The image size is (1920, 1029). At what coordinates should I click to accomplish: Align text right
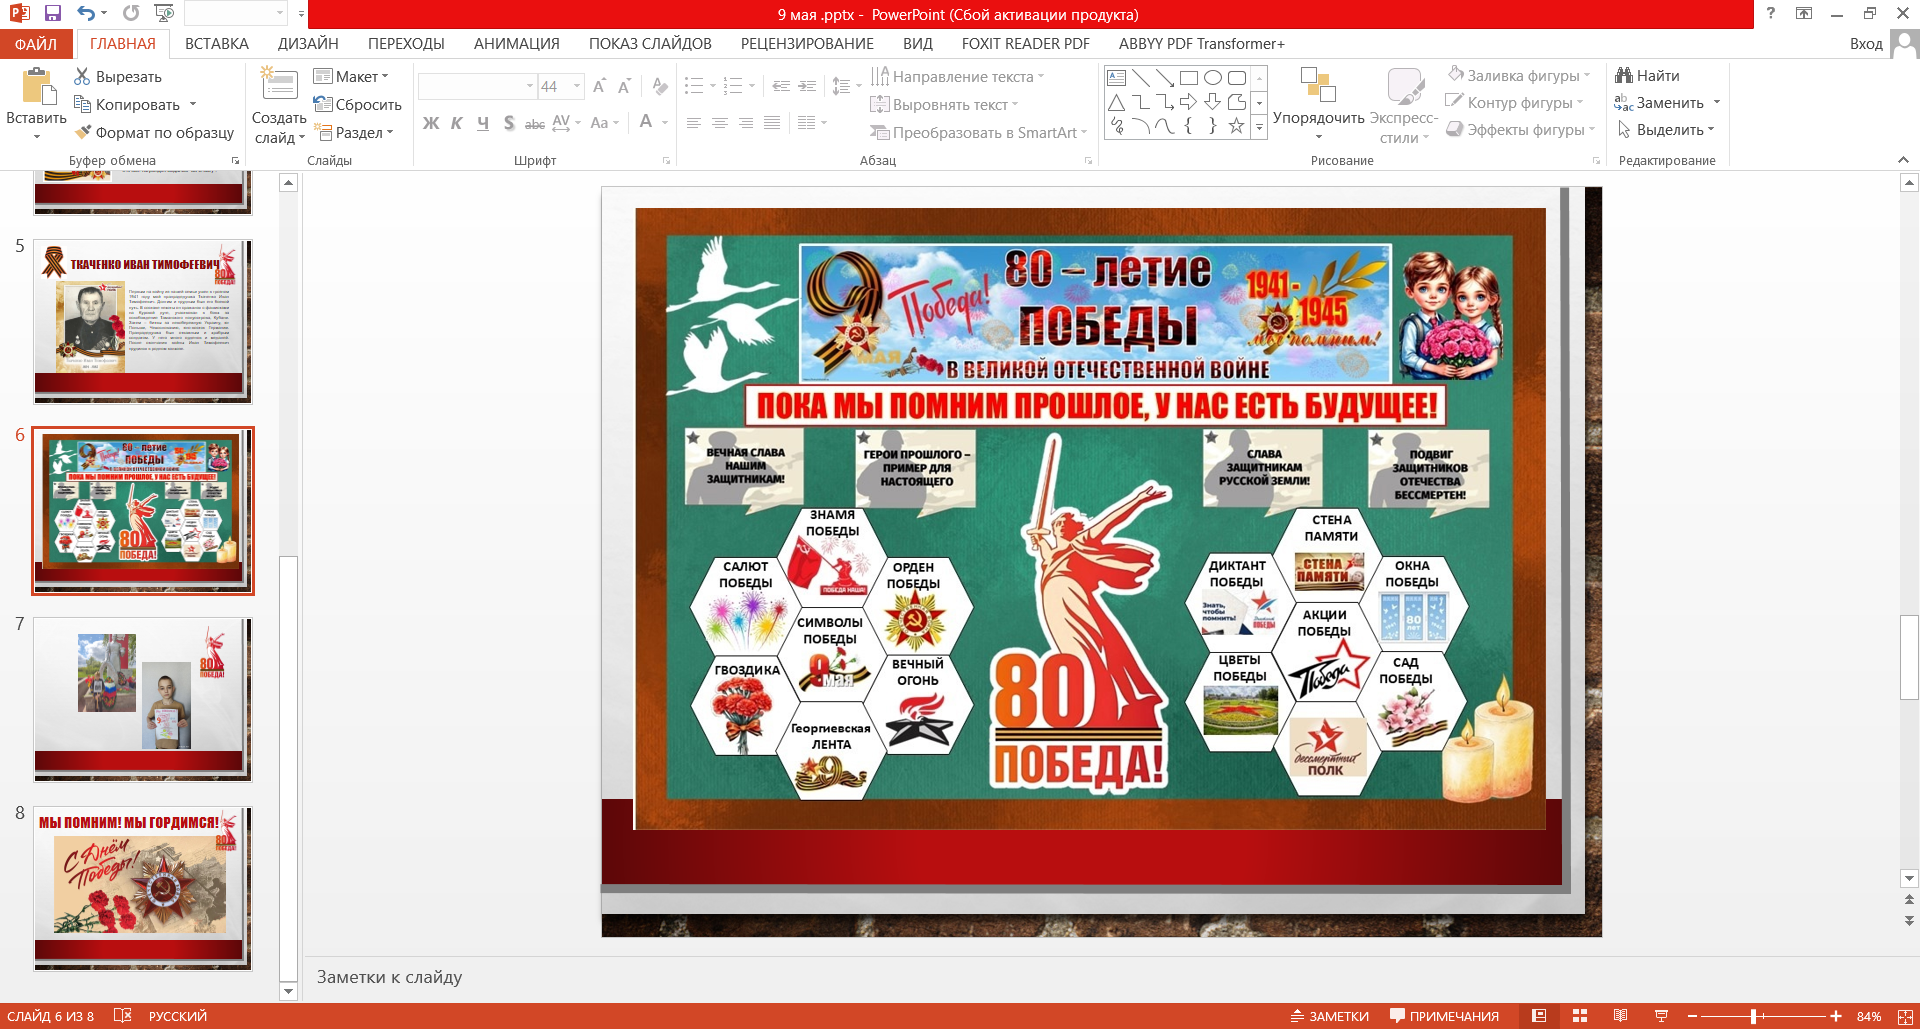coord(746,123)
